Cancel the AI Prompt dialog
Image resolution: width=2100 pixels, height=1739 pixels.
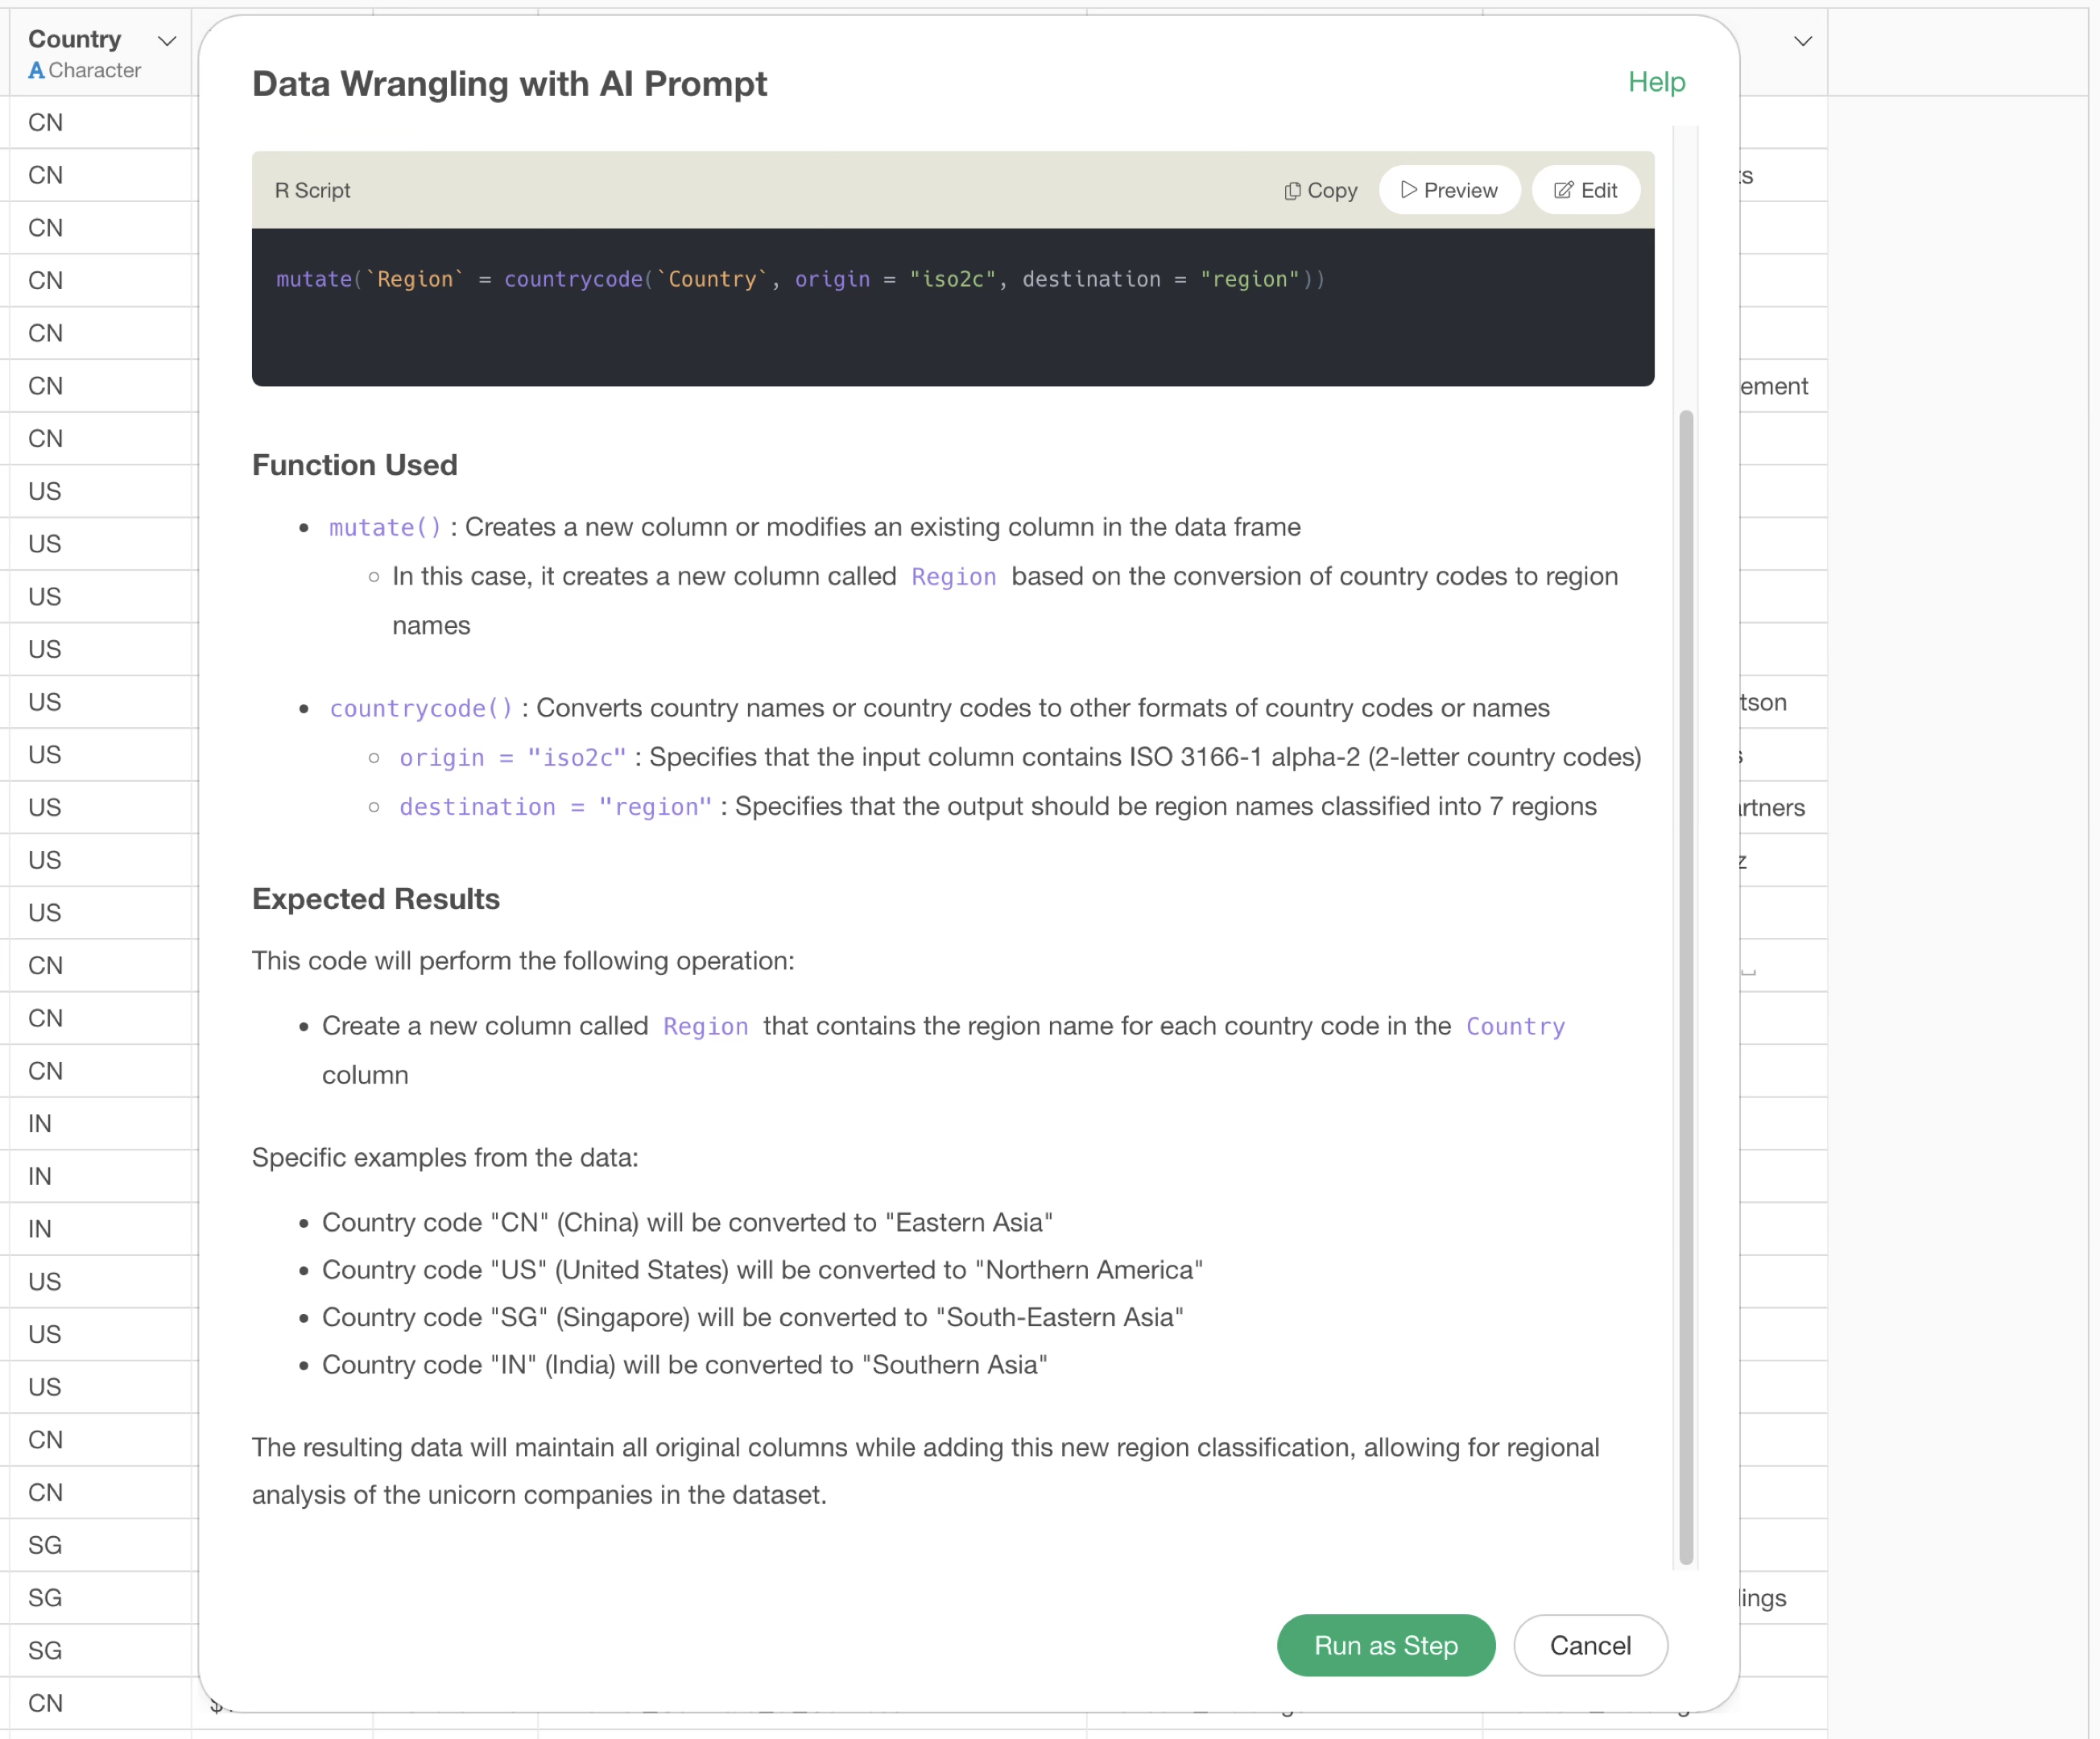click(x=1589, y=1645)
